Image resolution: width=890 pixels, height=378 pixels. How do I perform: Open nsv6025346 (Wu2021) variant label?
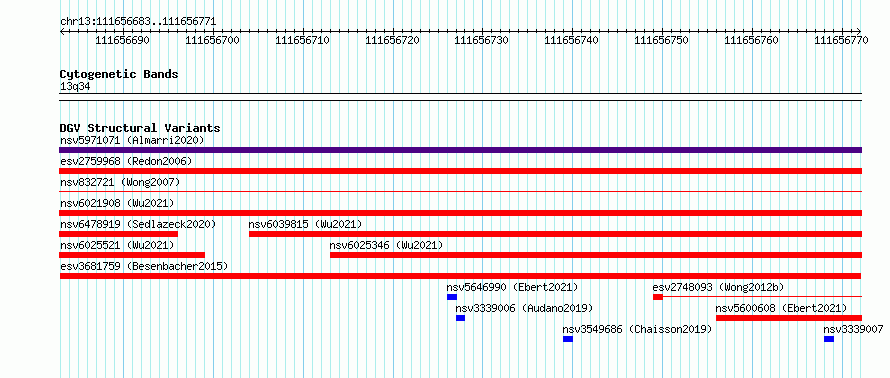coord(386,245)
